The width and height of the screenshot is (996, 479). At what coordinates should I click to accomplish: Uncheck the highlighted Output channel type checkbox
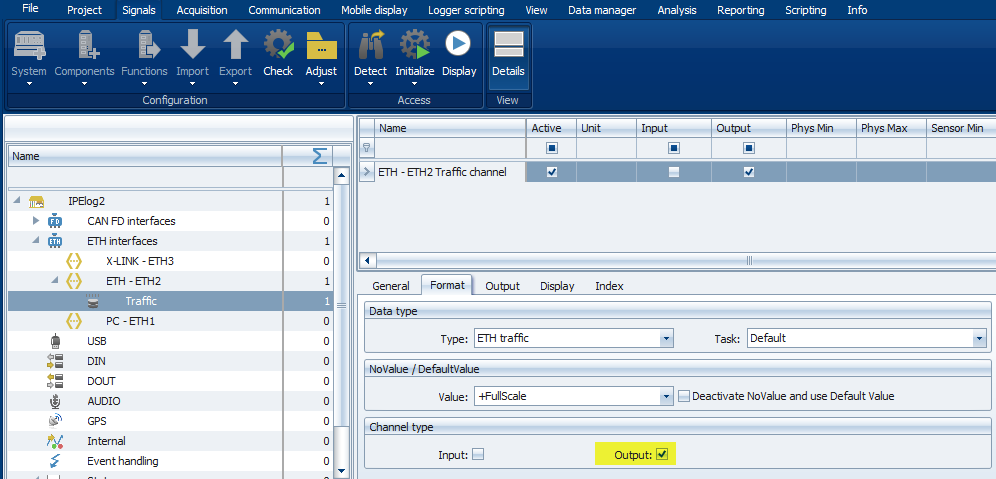pos(661,455)
